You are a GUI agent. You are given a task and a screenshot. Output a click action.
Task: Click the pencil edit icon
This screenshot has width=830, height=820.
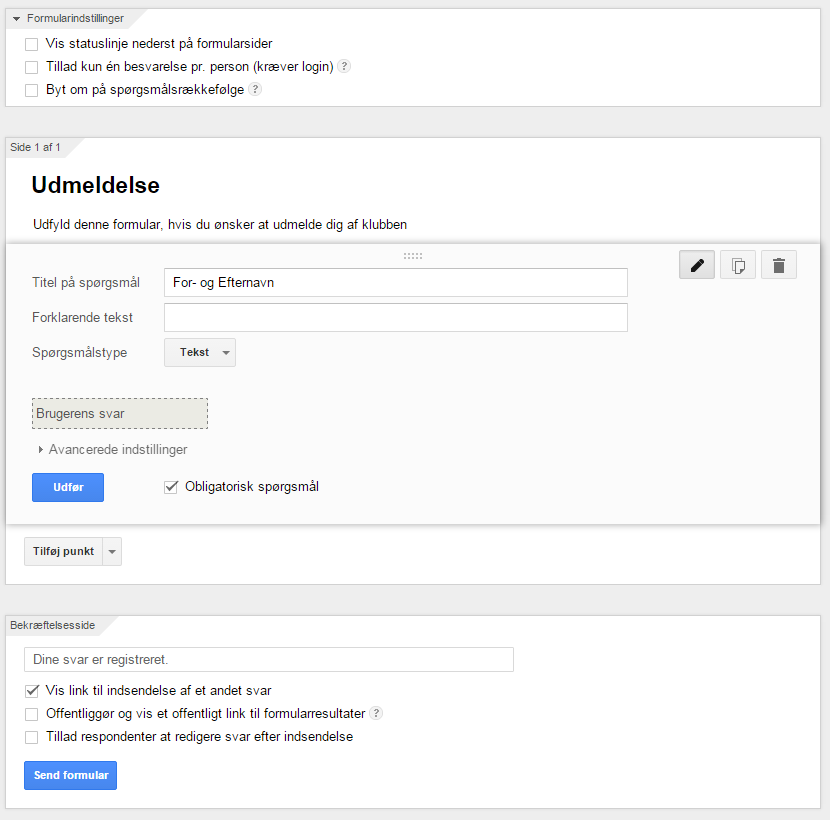697,265
